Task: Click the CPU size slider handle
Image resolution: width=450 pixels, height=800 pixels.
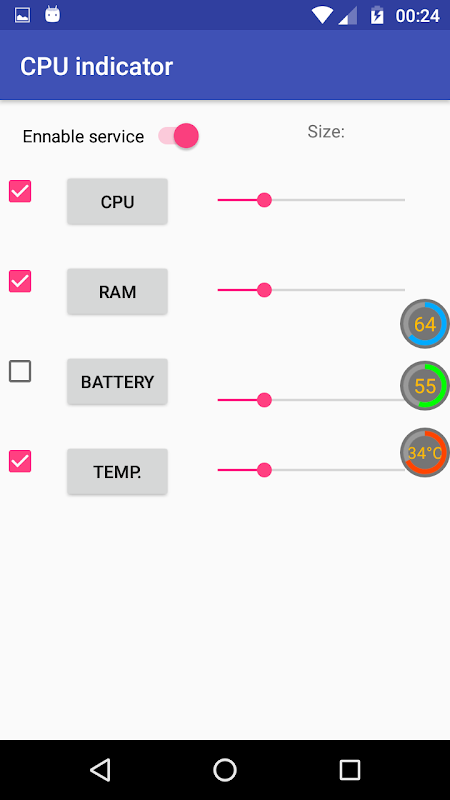Action: (x=264, y=200)
